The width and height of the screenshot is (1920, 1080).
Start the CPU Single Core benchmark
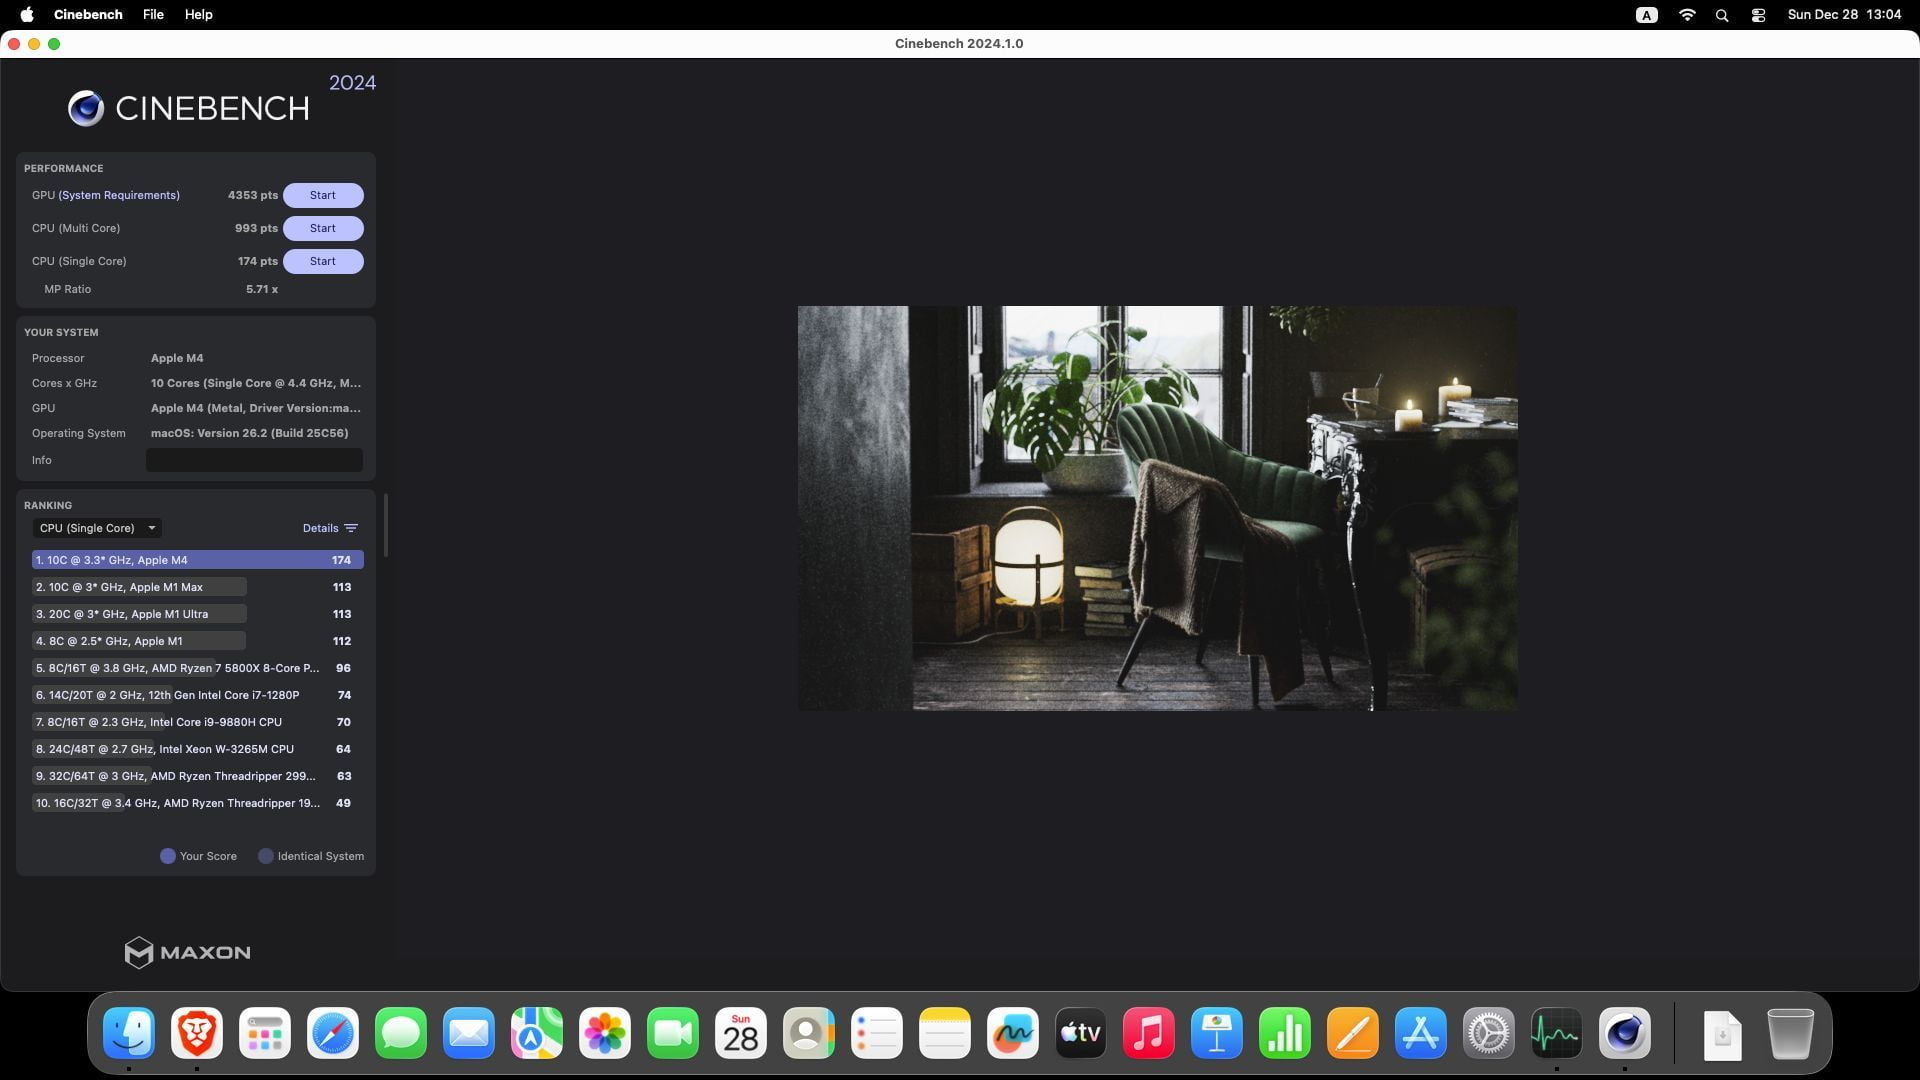coord(322,261)
